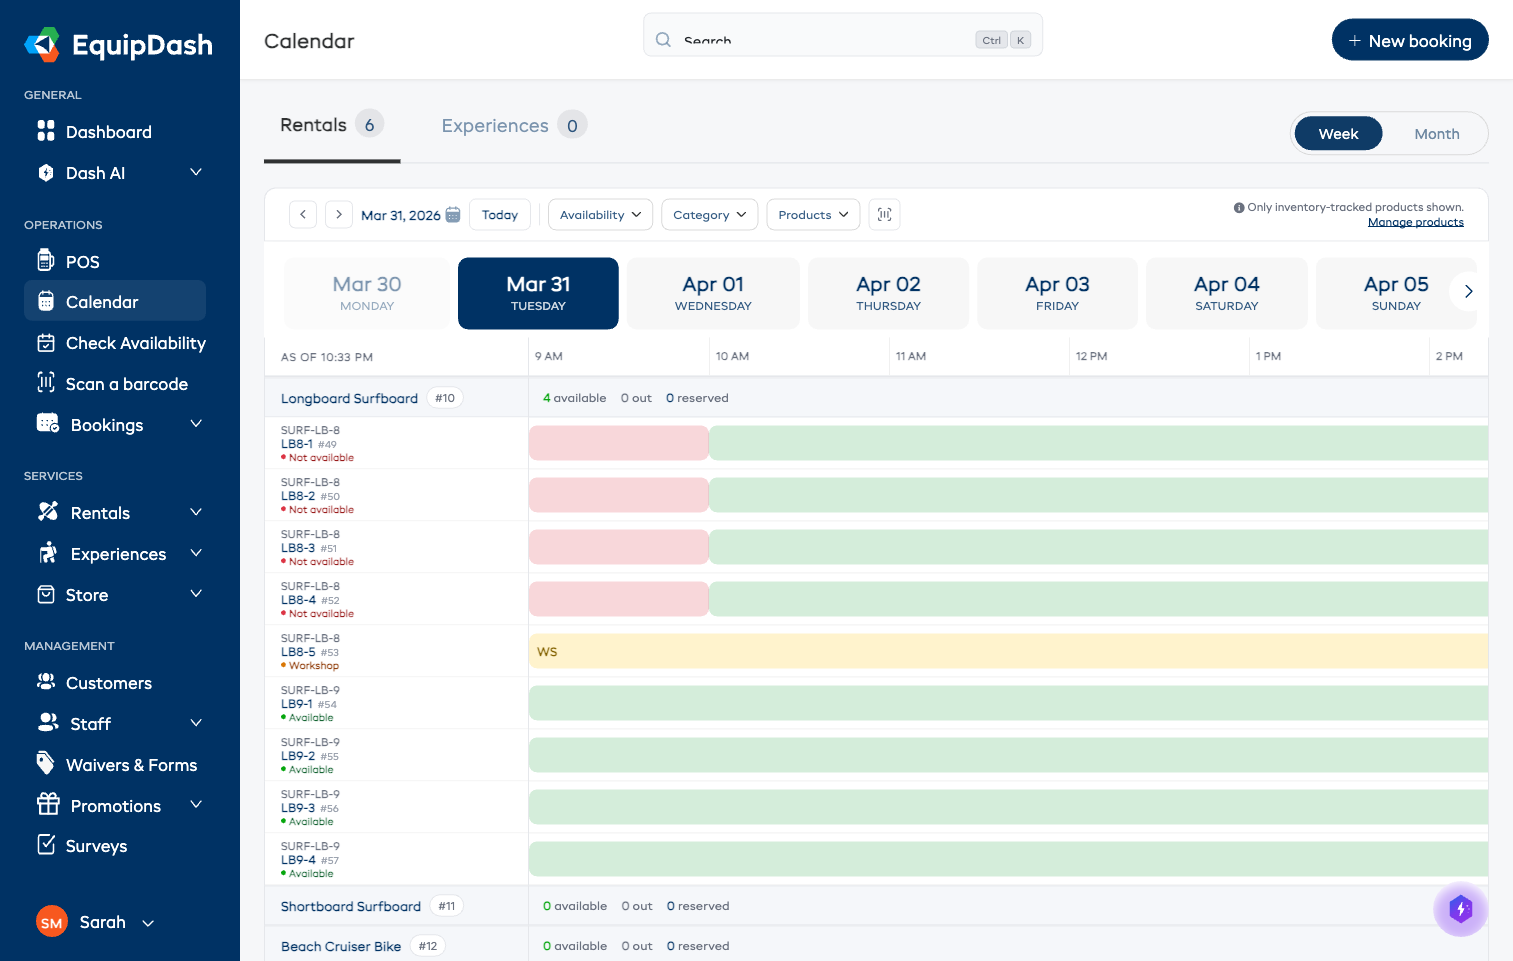Open the Dash AI assistant bubble

pos(1461,910)
